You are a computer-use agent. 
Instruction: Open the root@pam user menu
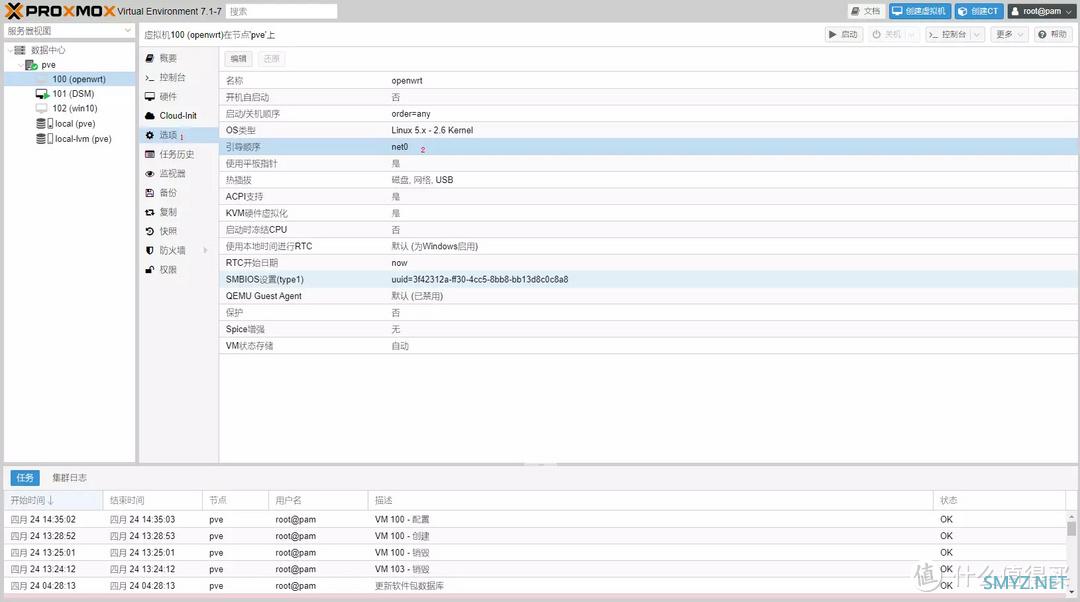point(1041,11)
